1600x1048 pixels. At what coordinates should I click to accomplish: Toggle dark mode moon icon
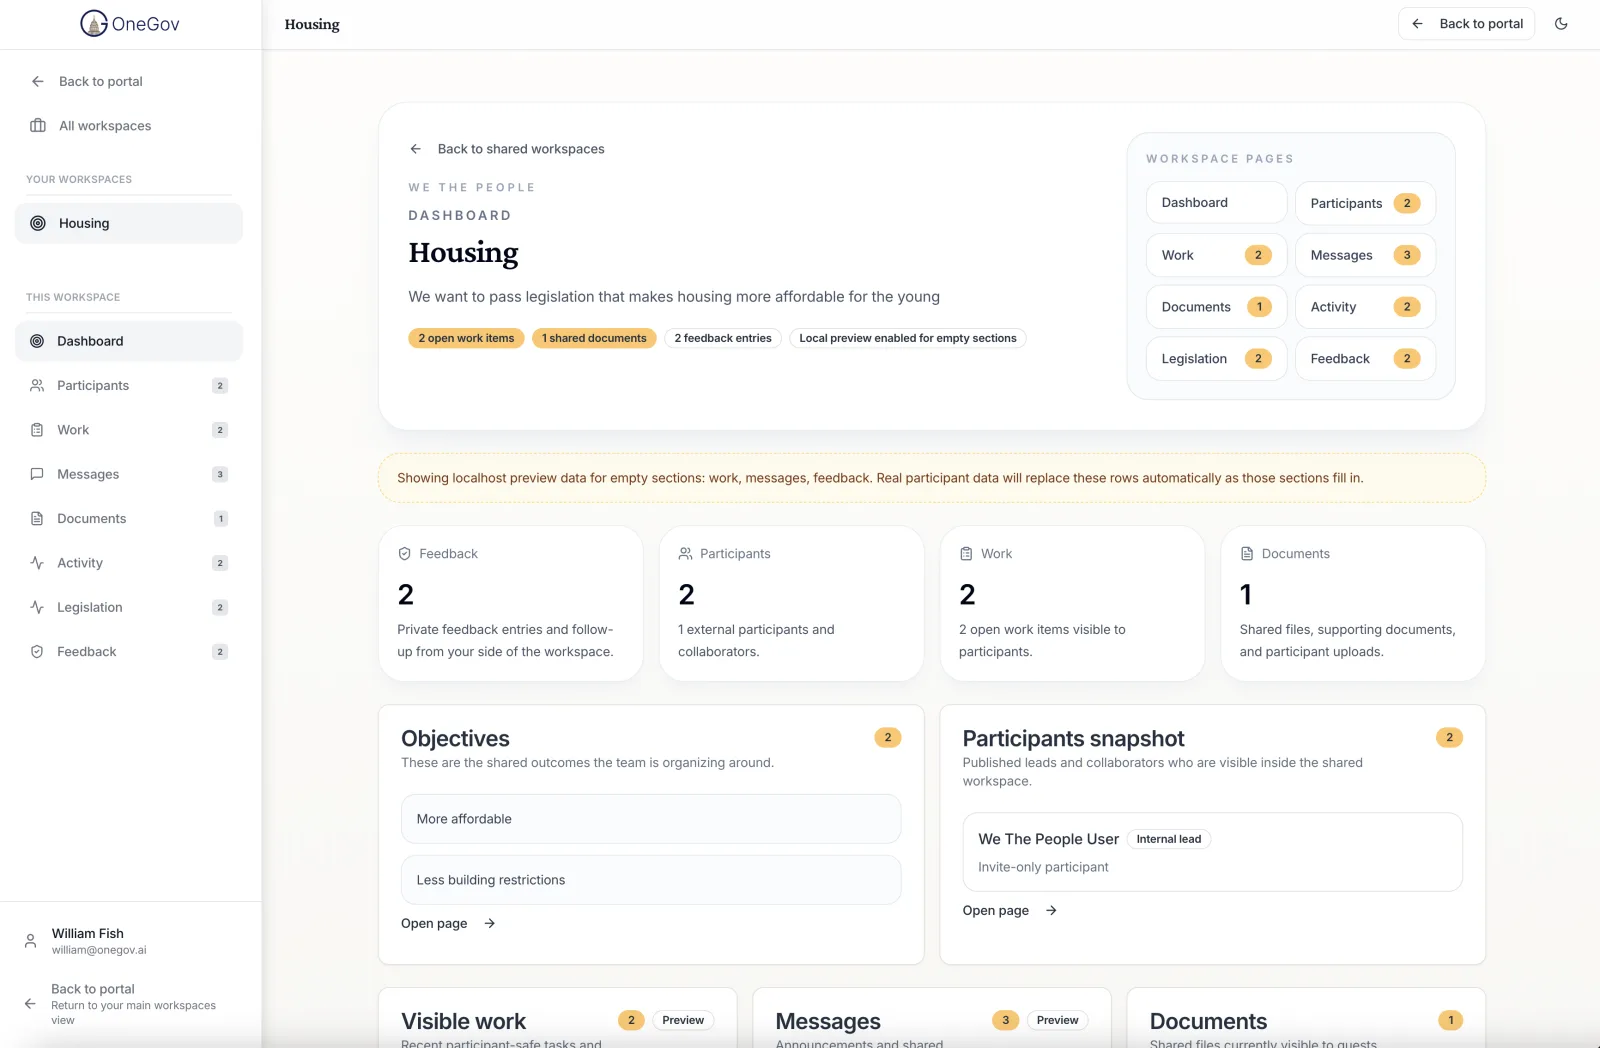coord(1561,24)
